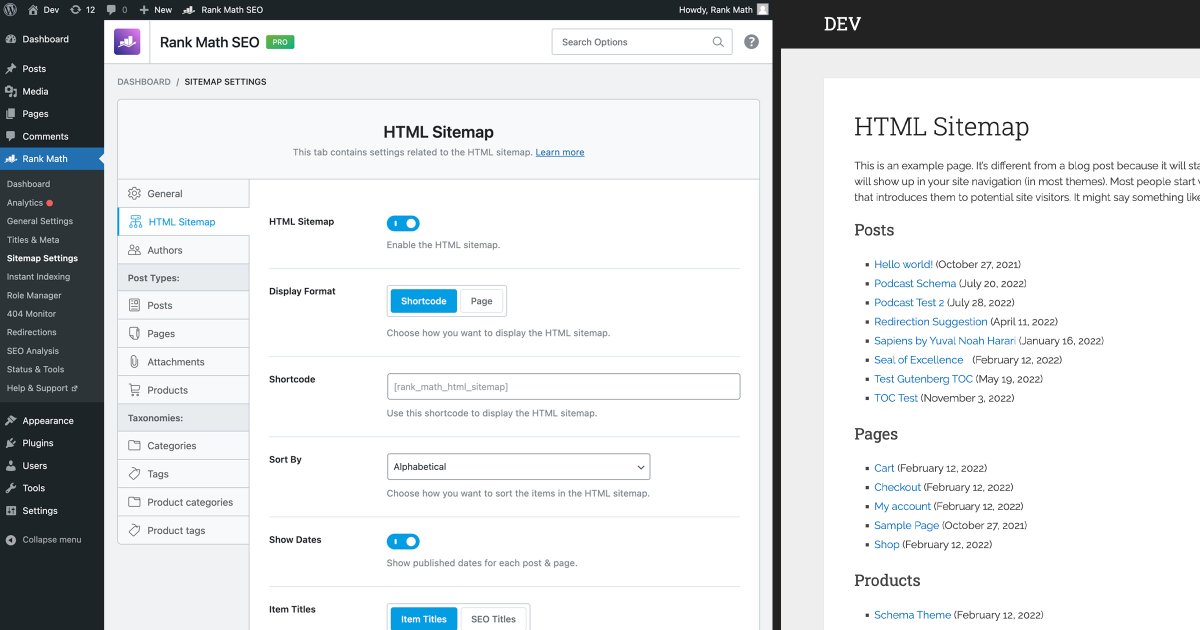This screenshot has width=1200, height=630.
Task: Select Shortcode display format
Action: pos(423,301)
